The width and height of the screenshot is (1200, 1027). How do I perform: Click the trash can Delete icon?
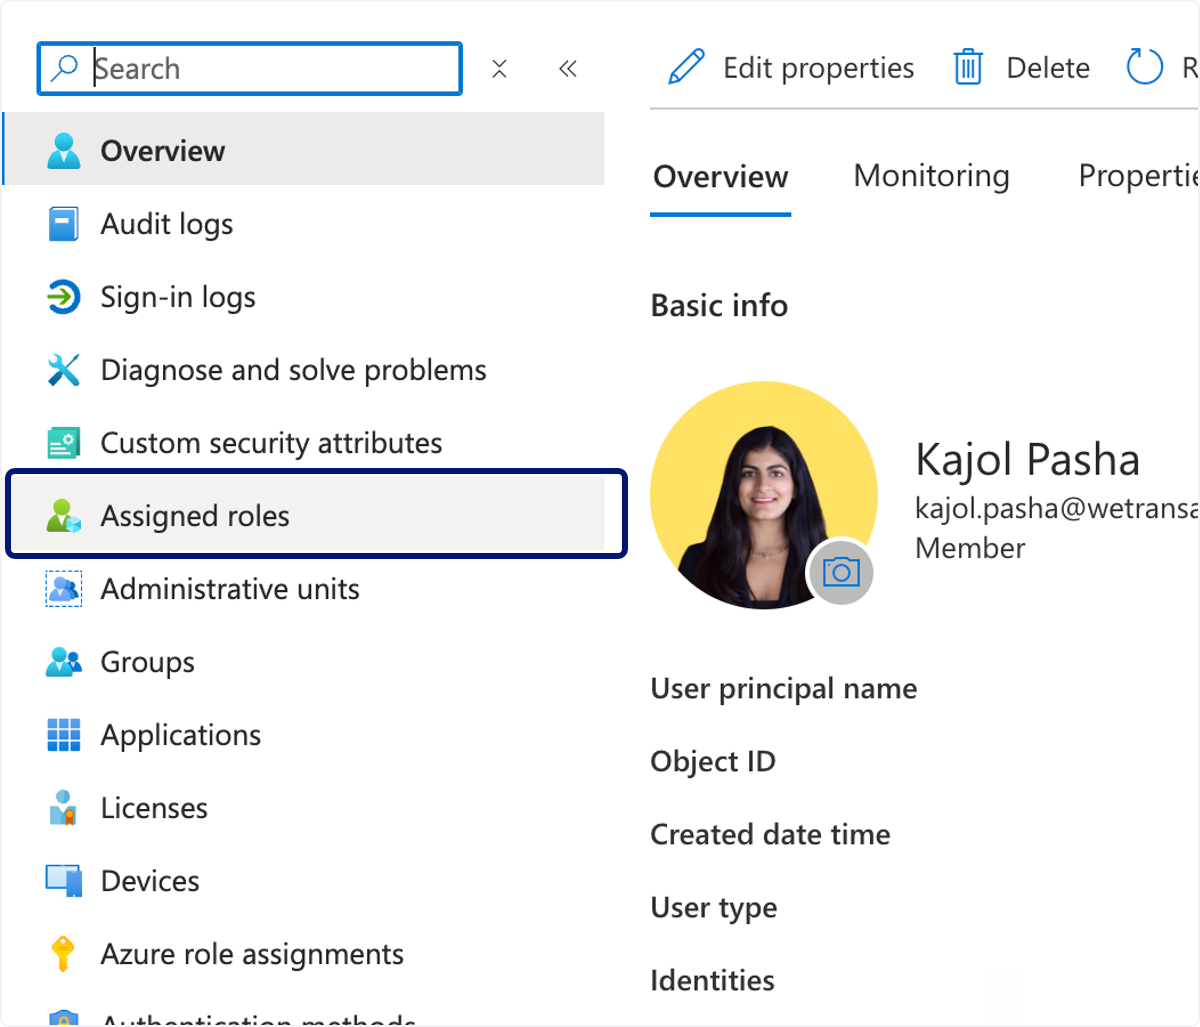tap(968, 68)
